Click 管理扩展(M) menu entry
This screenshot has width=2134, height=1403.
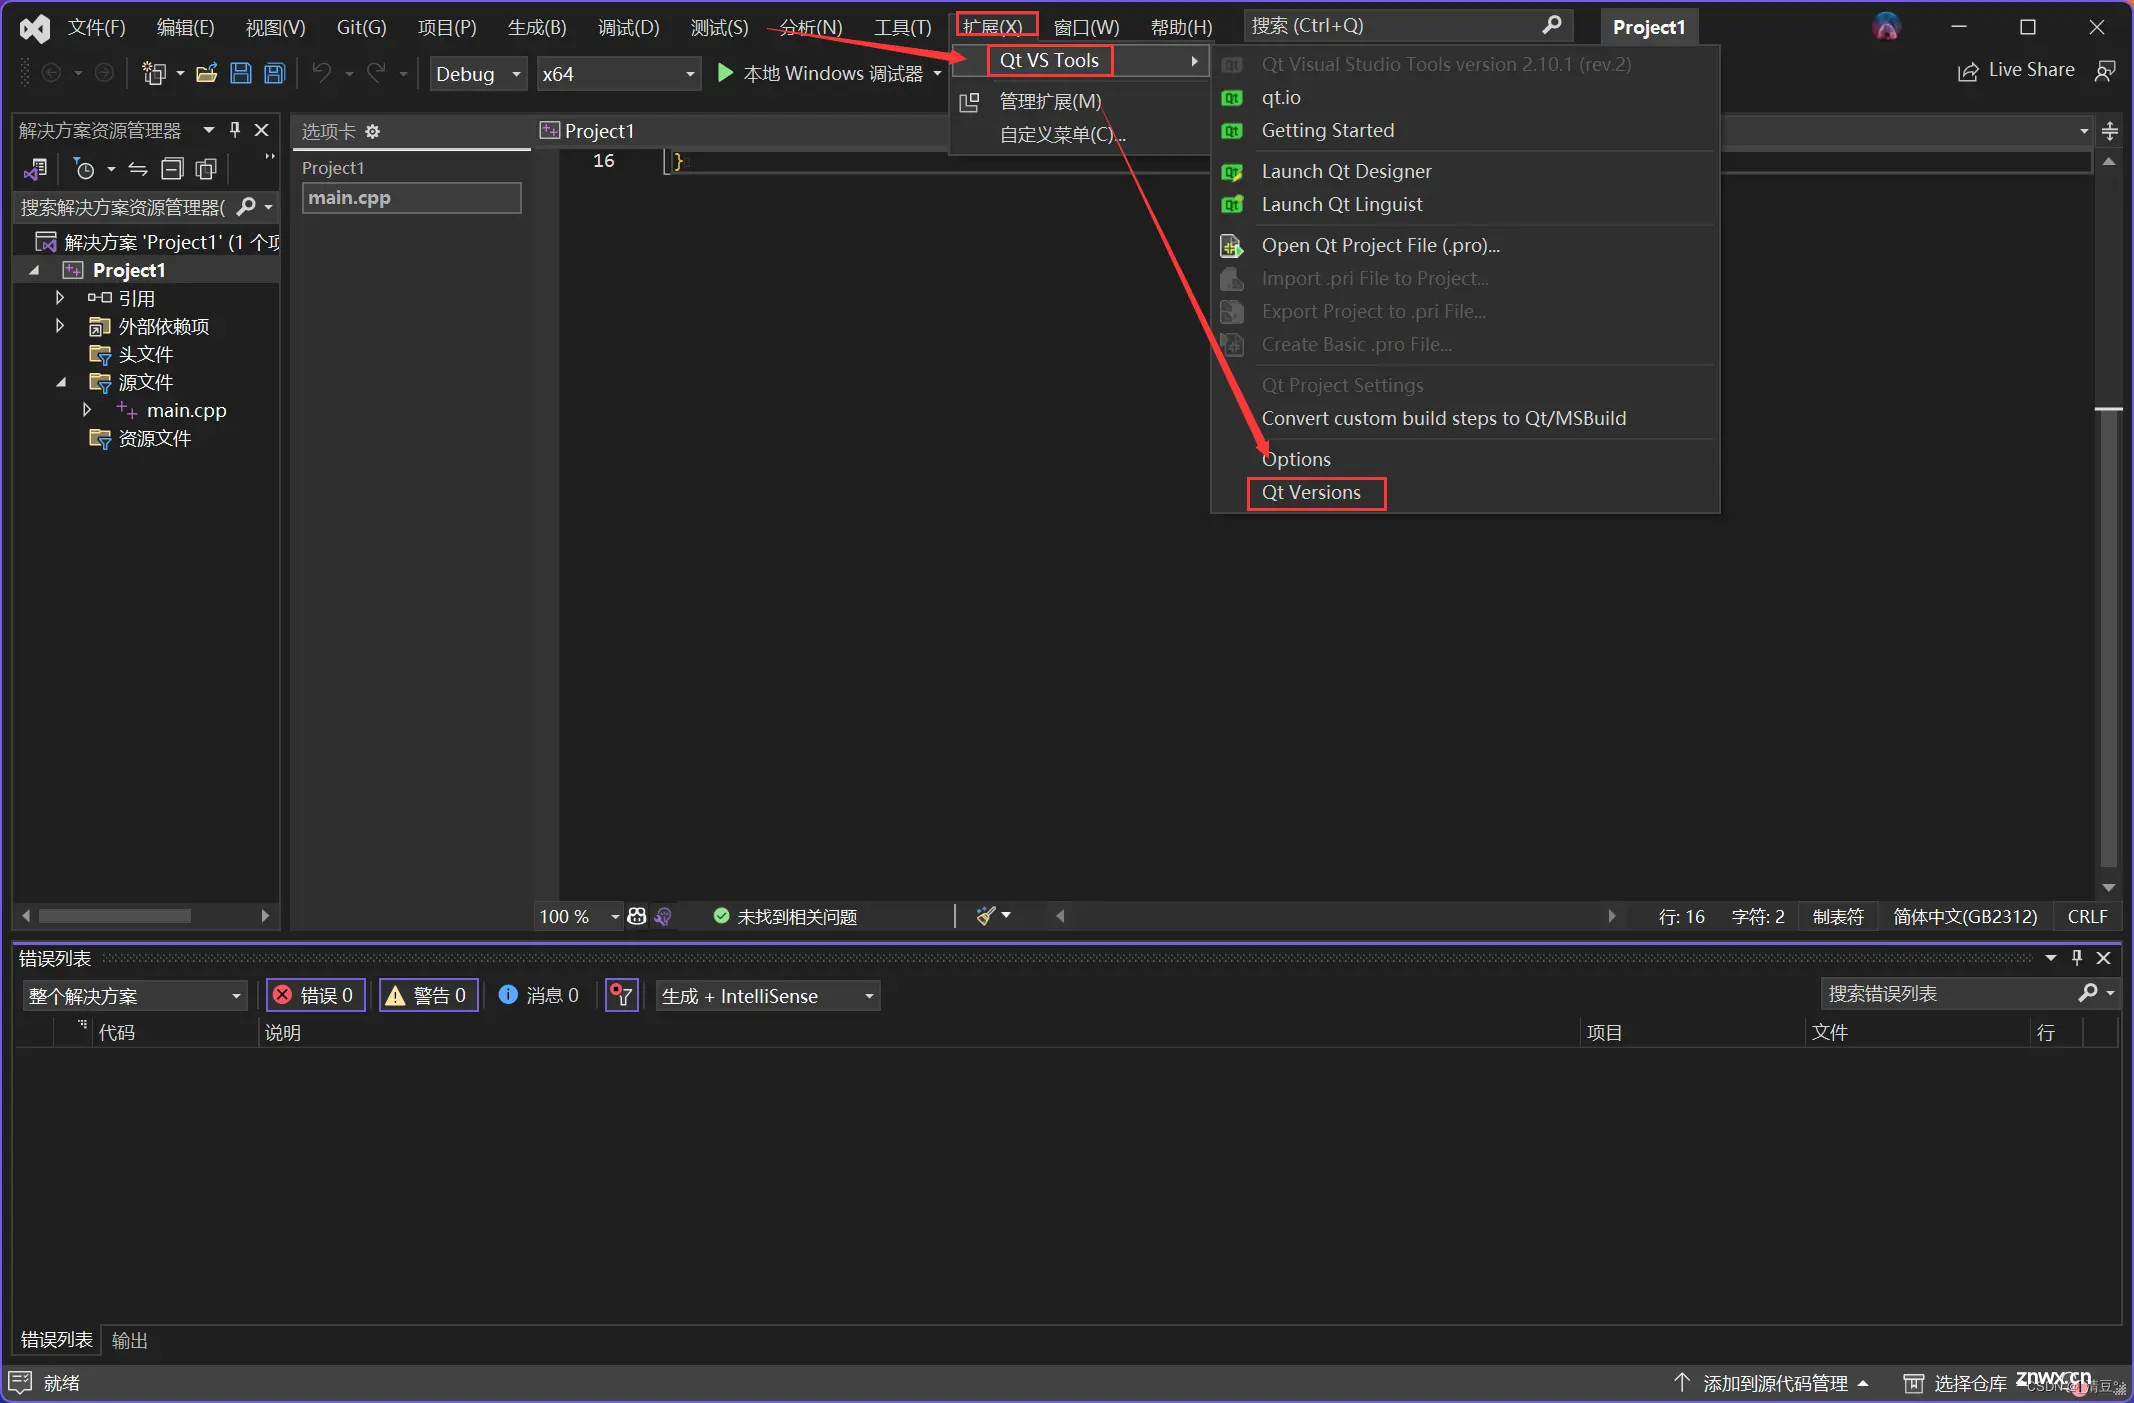[1051, 102]
